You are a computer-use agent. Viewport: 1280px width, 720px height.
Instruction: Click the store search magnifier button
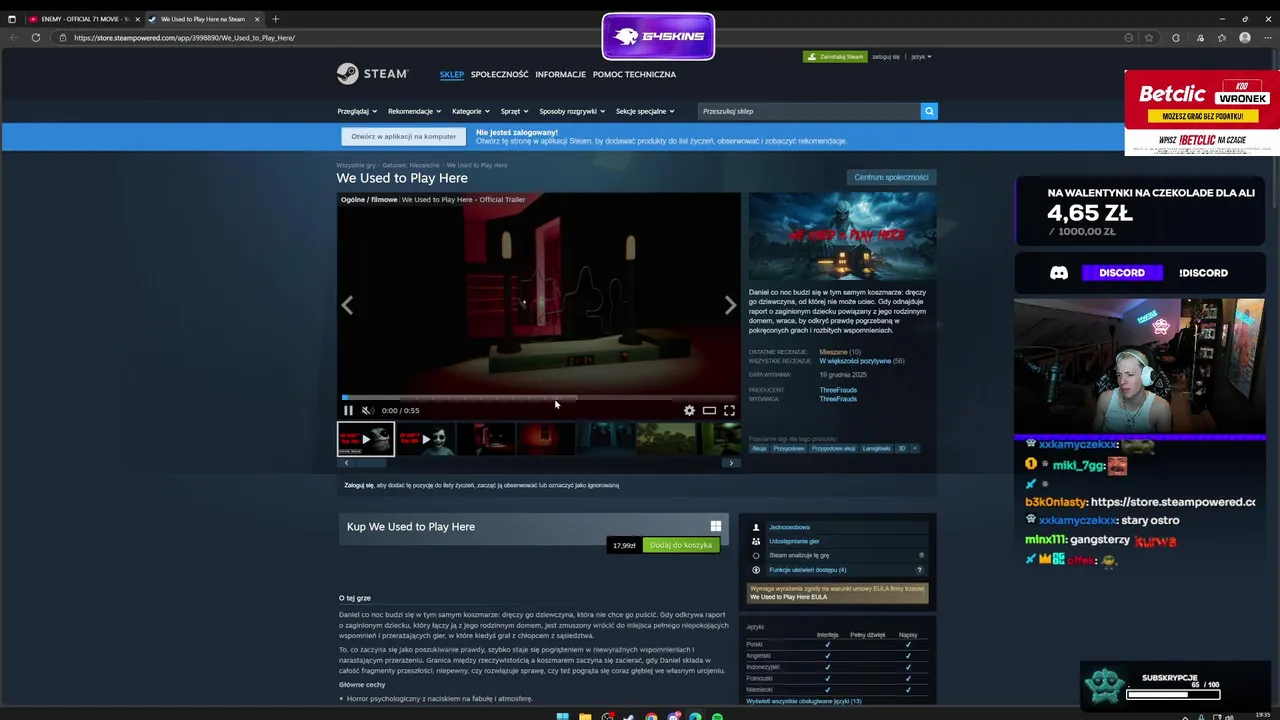(x=929, y=111)
